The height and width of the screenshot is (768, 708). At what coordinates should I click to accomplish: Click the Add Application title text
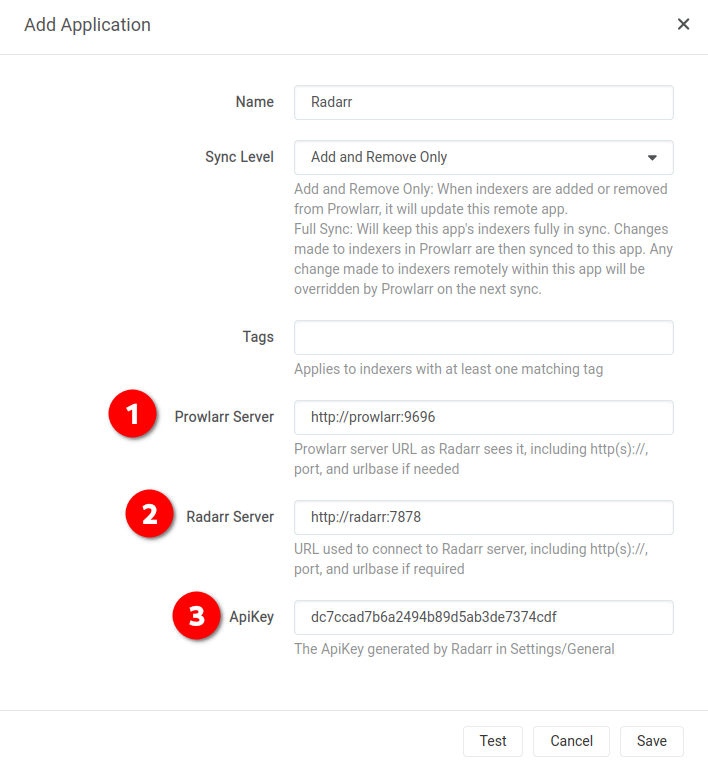pos(88,25)
